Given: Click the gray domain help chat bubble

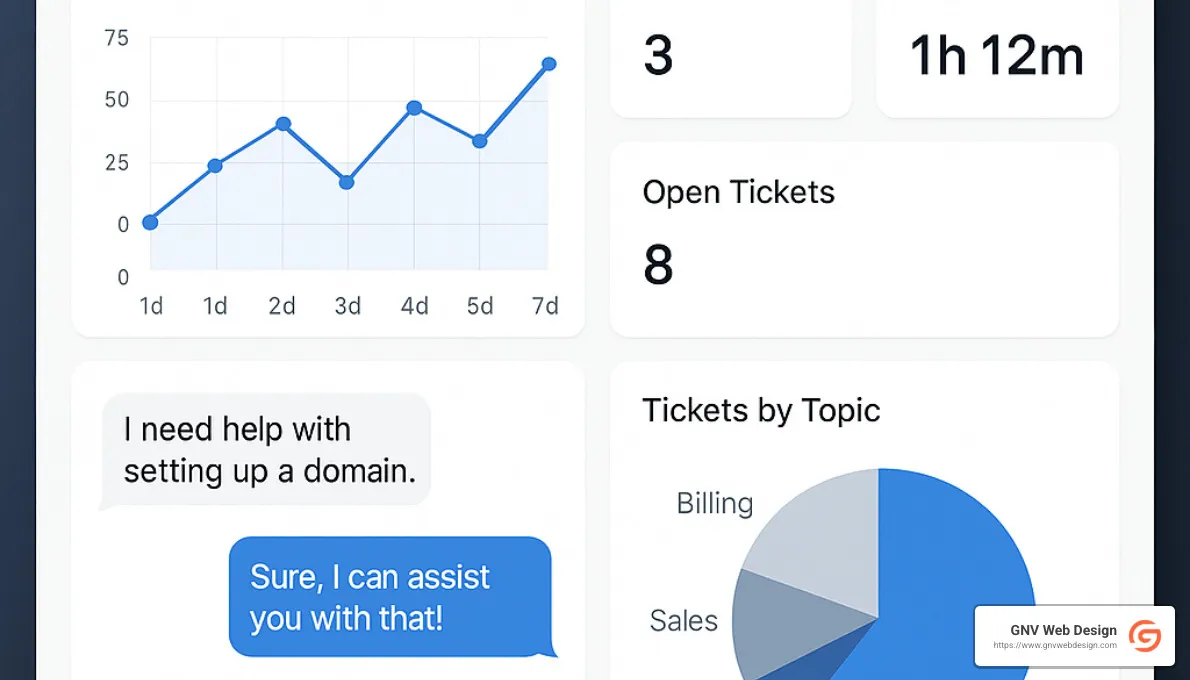Looking at the screenshot, I should click(265, 449).
